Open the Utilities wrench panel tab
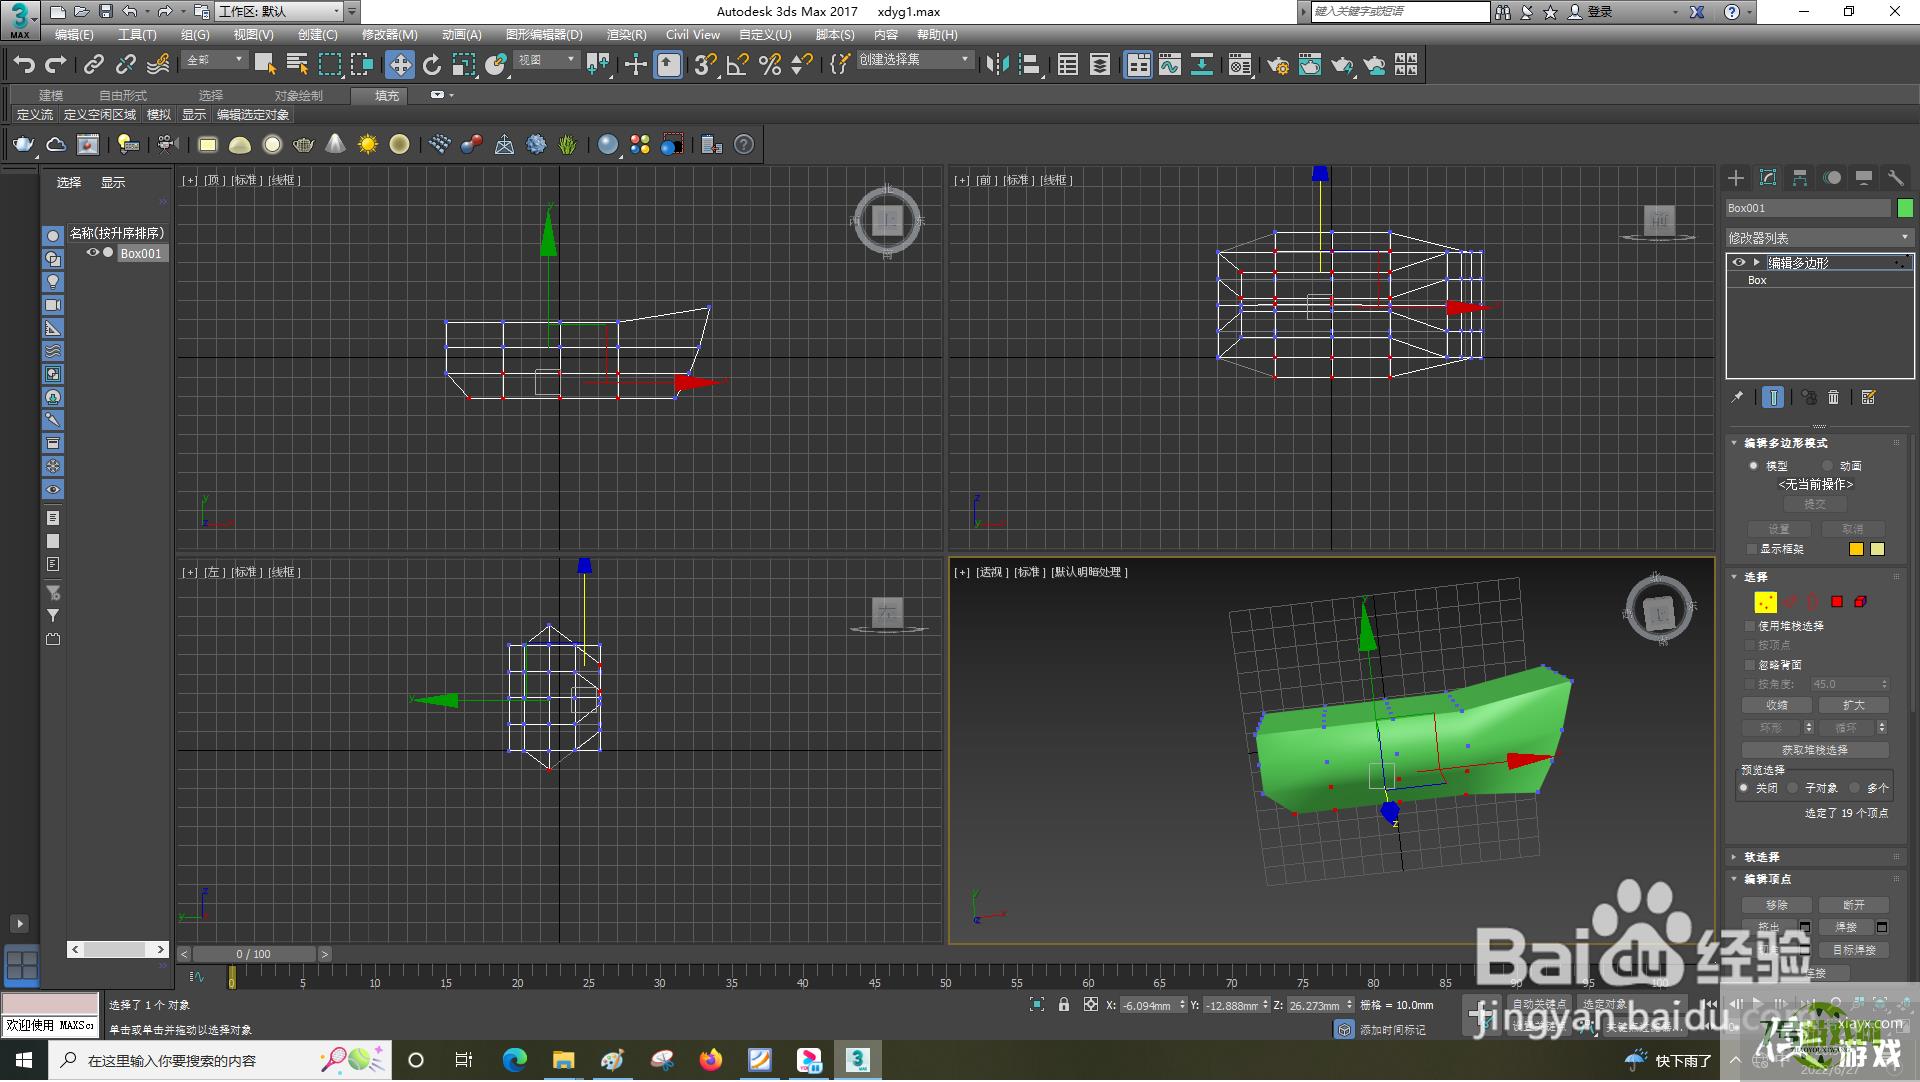 coord(1895,178)
